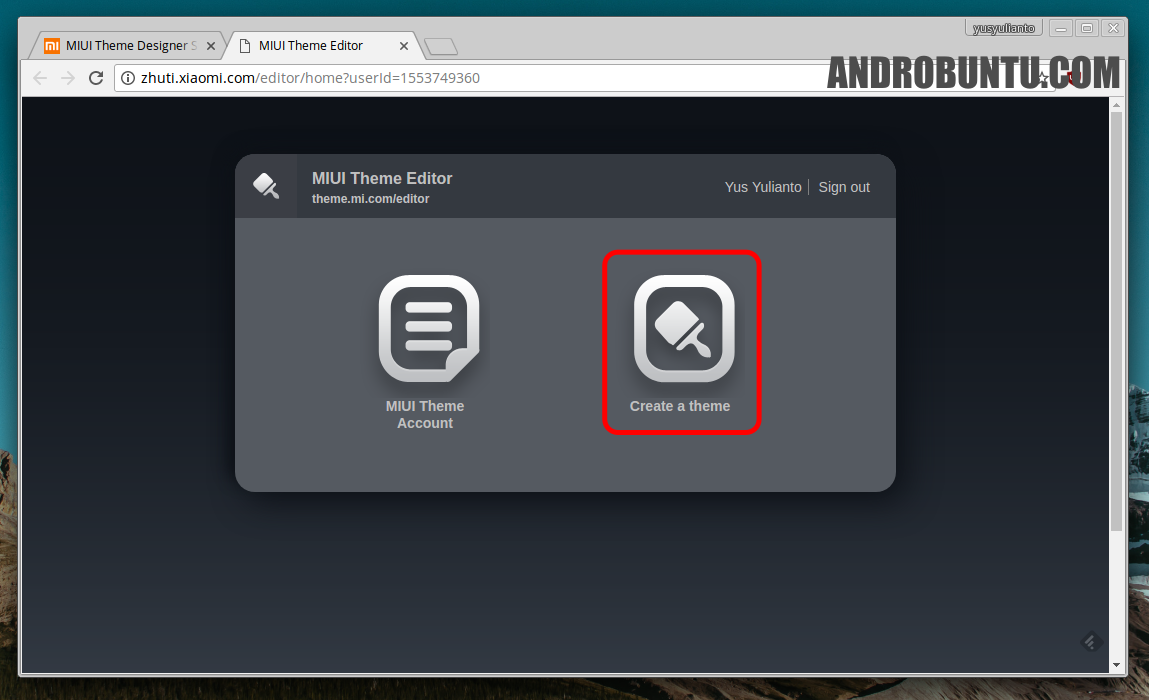Viewport: 1149px width, 700px height.
Task: Open the Create a theme icon
Action: pyautogui.click(x=684, y=329)
